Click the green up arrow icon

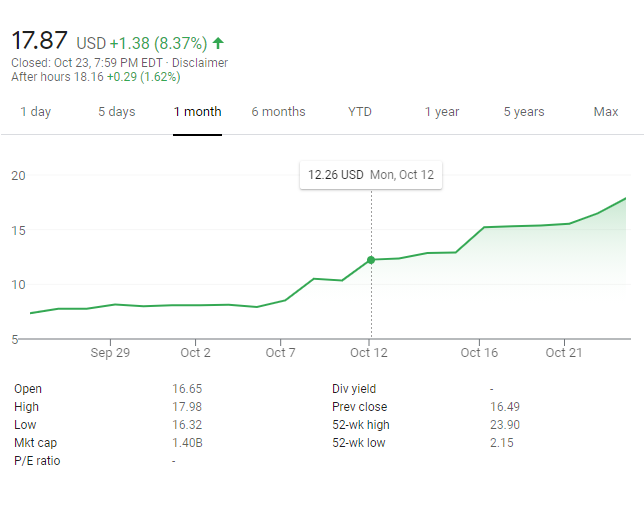pos(219,43)
